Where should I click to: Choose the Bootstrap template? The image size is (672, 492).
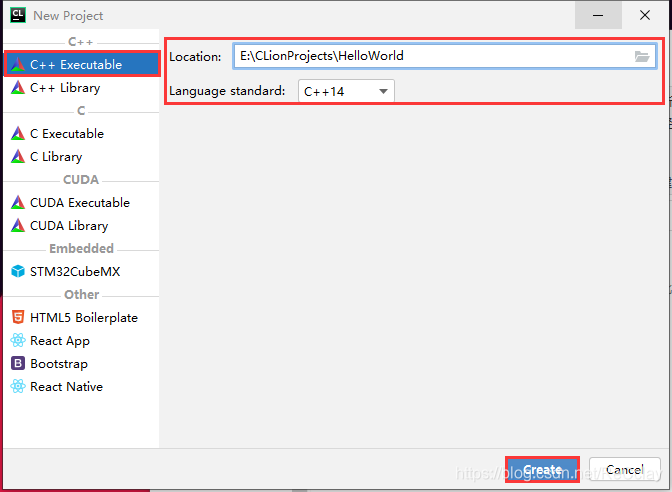pos(81,363)
